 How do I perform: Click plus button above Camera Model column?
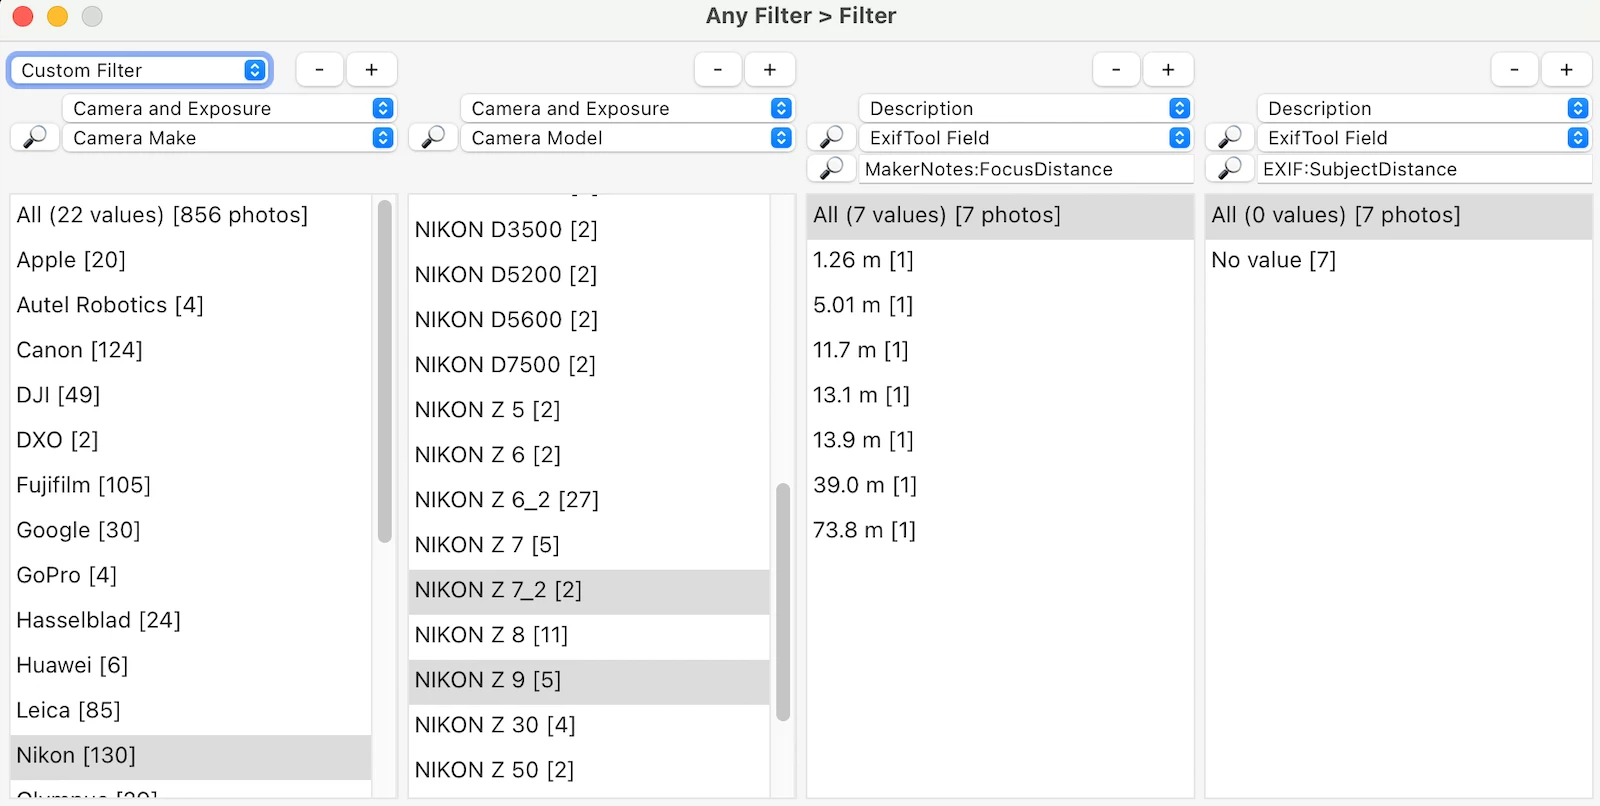pos(770,70)
